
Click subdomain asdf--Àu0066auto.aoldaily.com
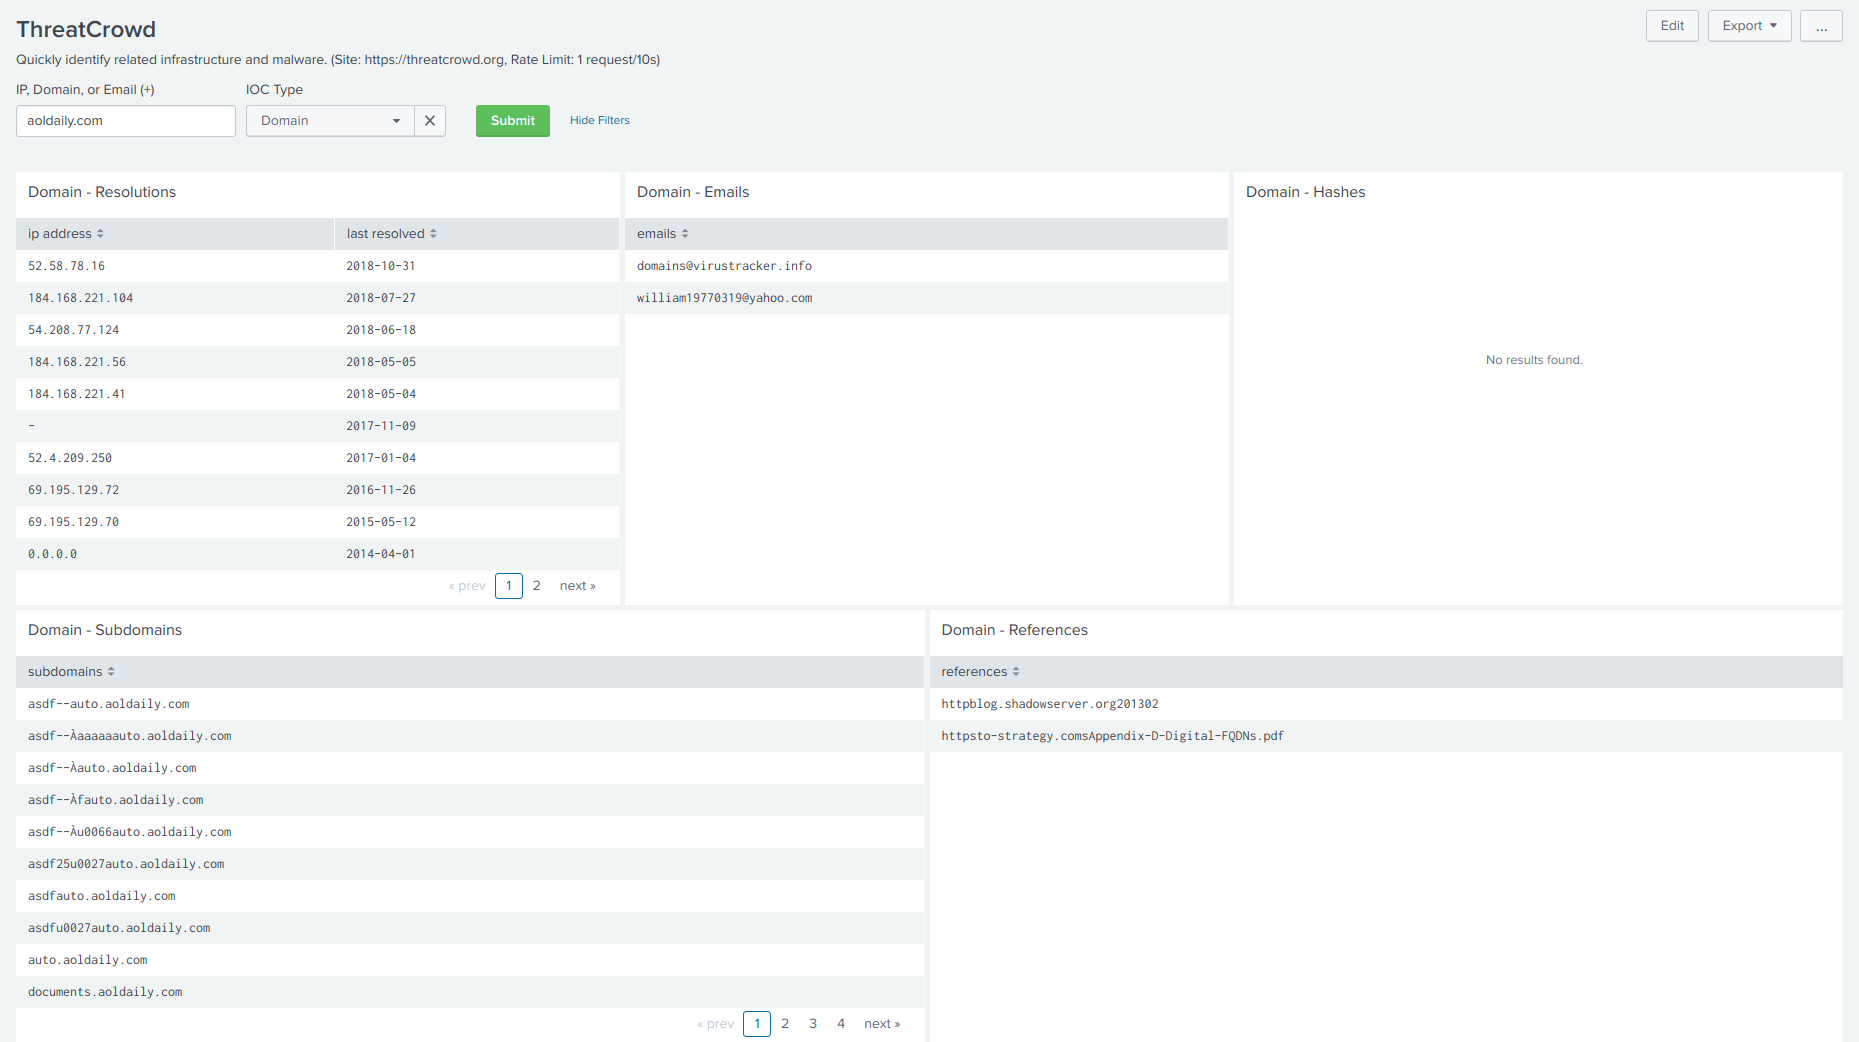(129, 832)
